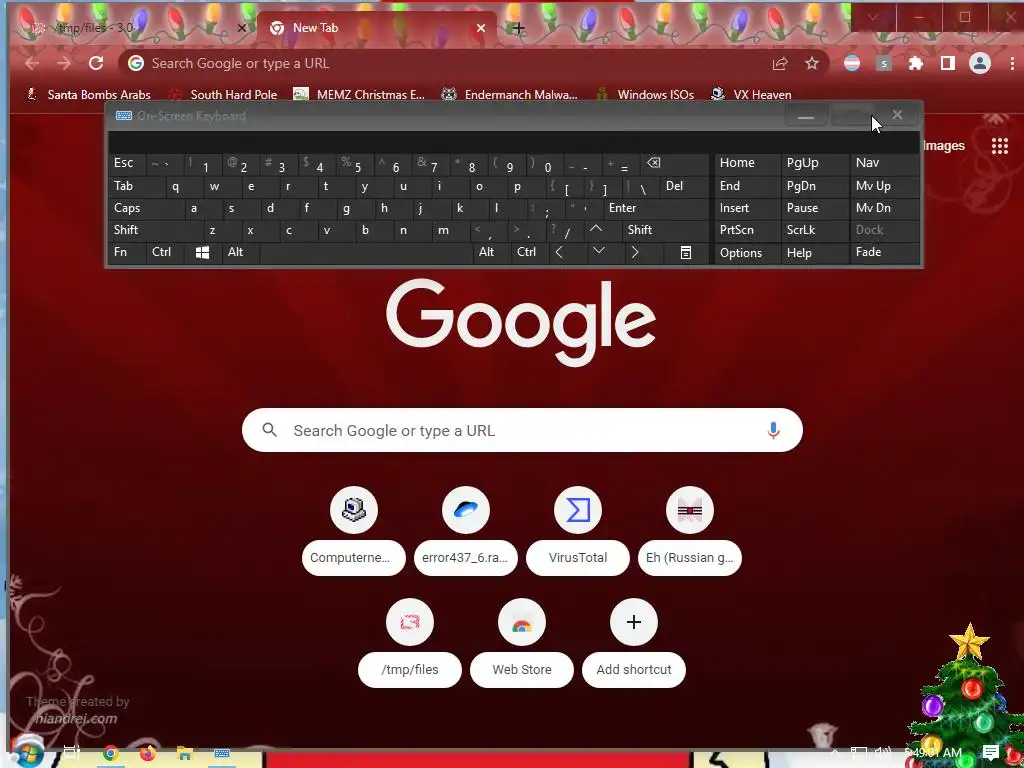1024x768 pixels.
Task: Open File Explorer from the taskbar
Action: [x=185, y=754]
